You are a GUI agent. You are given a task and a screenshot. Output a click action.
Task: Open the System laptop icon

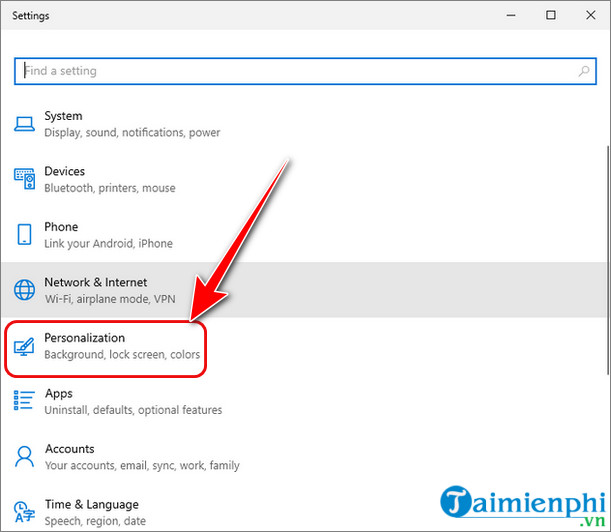point(24,124)
